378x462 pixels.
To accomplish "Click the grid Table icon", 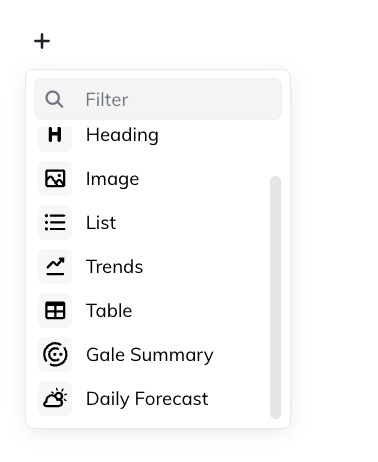I will [55, 310].
